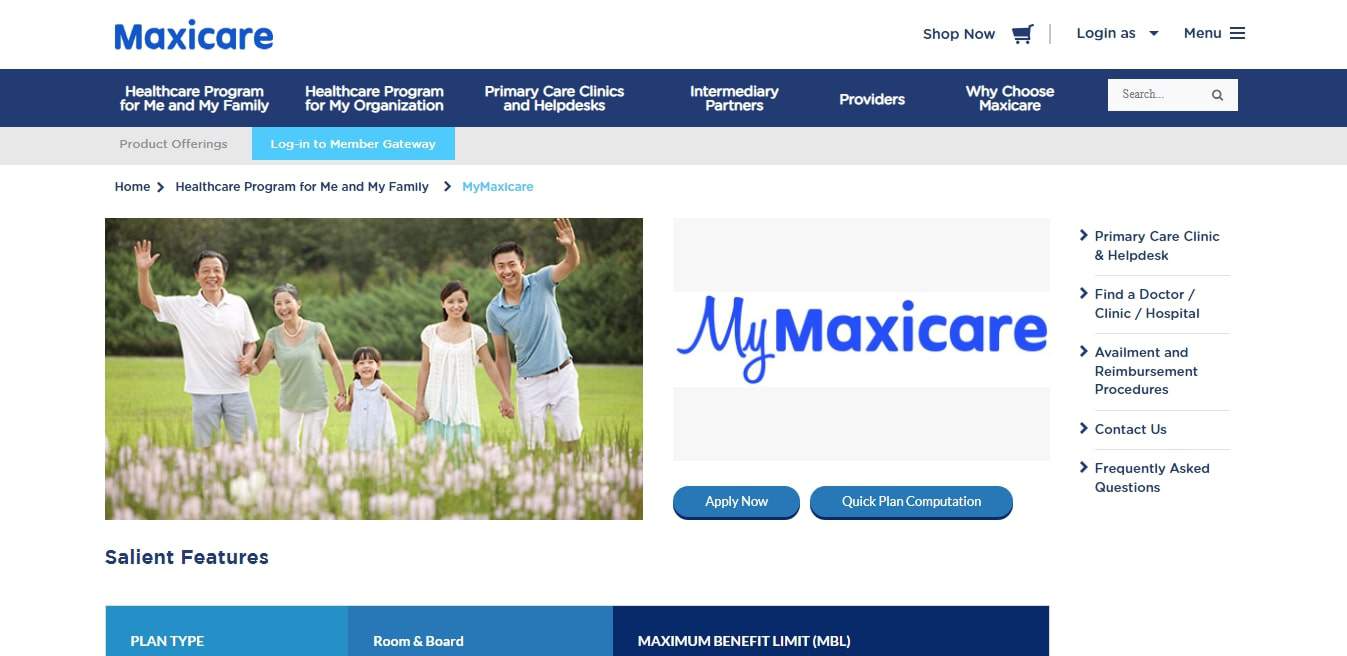Go to Home breadcrumb link
The width and height of the screenshot is (1347, 656).
pos(132,187)
